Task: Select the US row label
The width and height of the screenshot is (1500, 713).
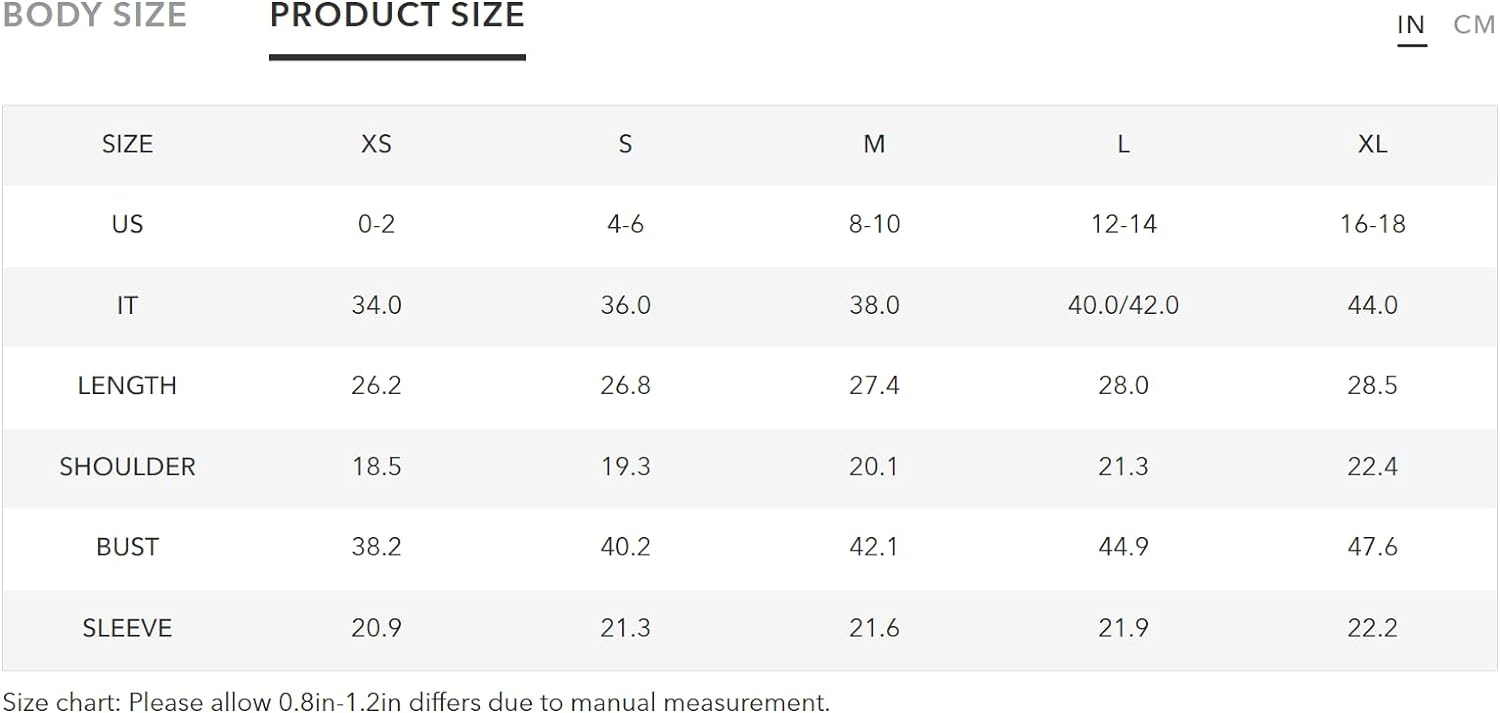Action: [127, 224]
